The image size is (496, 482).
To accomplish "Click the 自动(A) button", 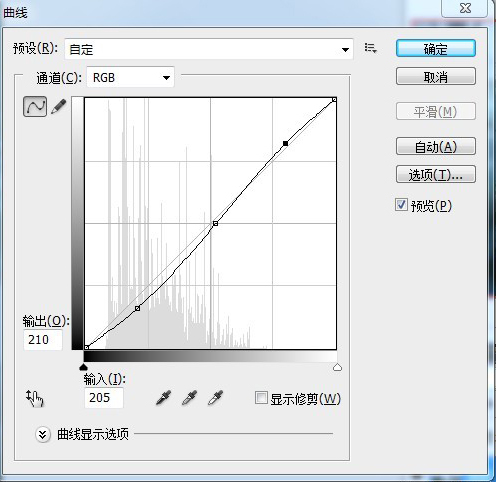I will click(x=436, y=146).
